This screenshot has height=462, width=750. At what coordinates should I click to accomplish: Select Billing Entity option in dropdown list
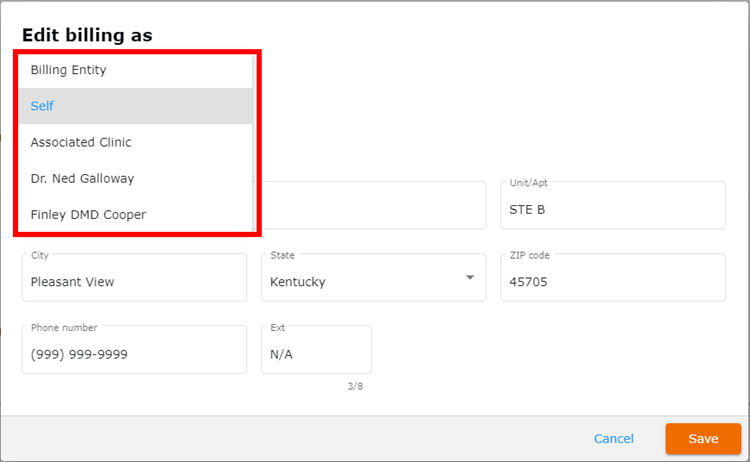pos(135,70)
